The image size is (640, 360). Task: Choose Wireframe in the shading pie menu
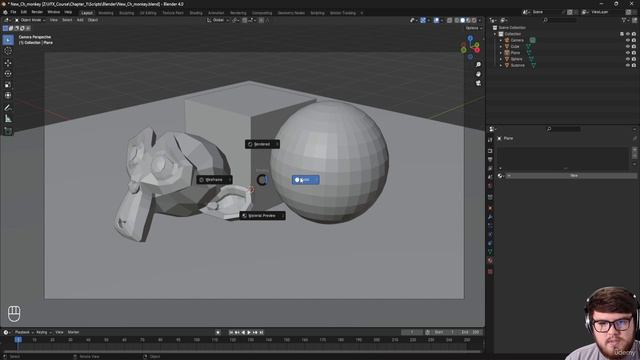(x=215, y=180)
